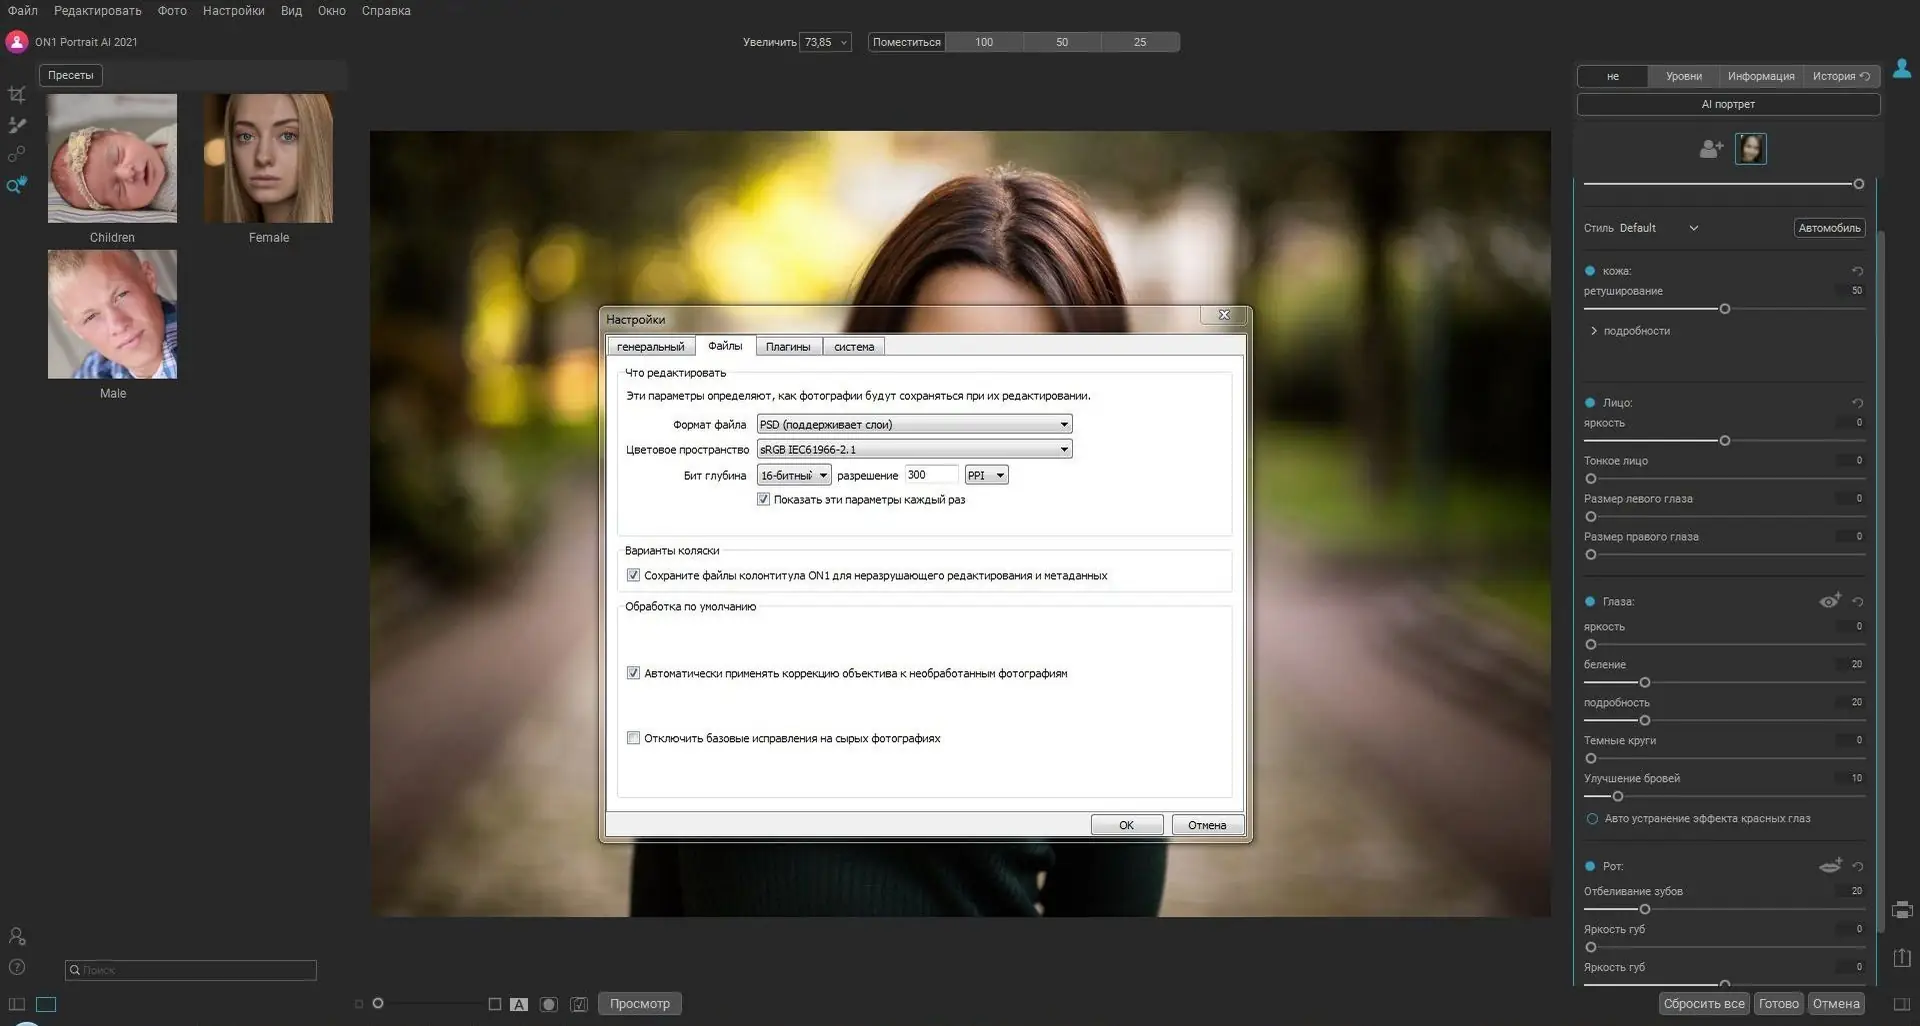Click the share/export icon on right edge
Viewport: 1920px width, 1026px height.
coord(1902,957)
